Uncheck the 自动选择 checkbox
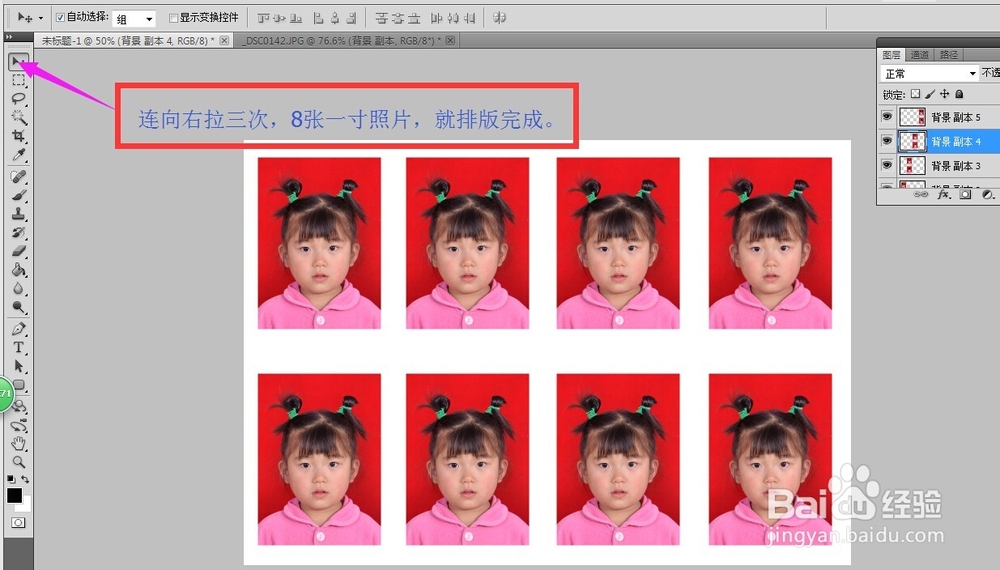Image resolution: width=1000 pixels, height=570 pixels. point(61,17)
